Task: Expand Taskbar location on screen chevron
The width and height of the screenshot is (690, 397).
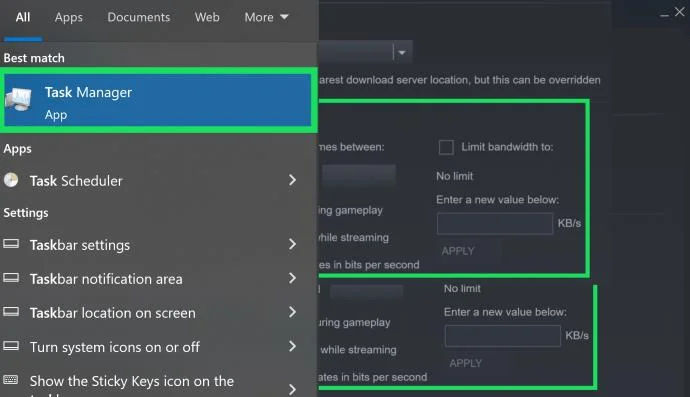Action: point(292,312)
